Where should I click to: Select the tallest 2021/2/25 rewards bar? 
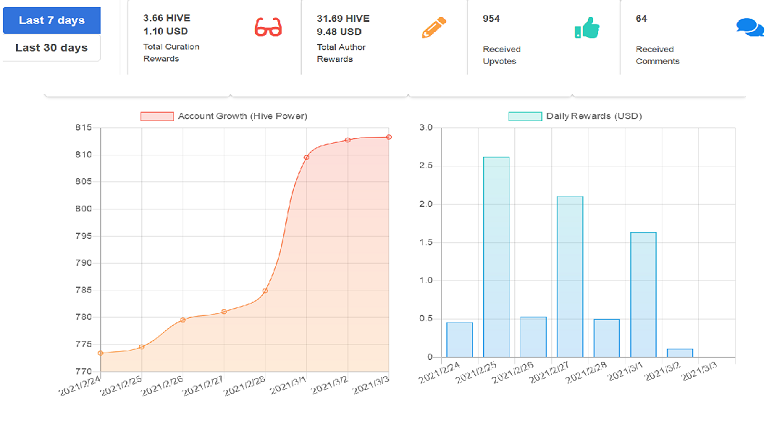point(496,257)
